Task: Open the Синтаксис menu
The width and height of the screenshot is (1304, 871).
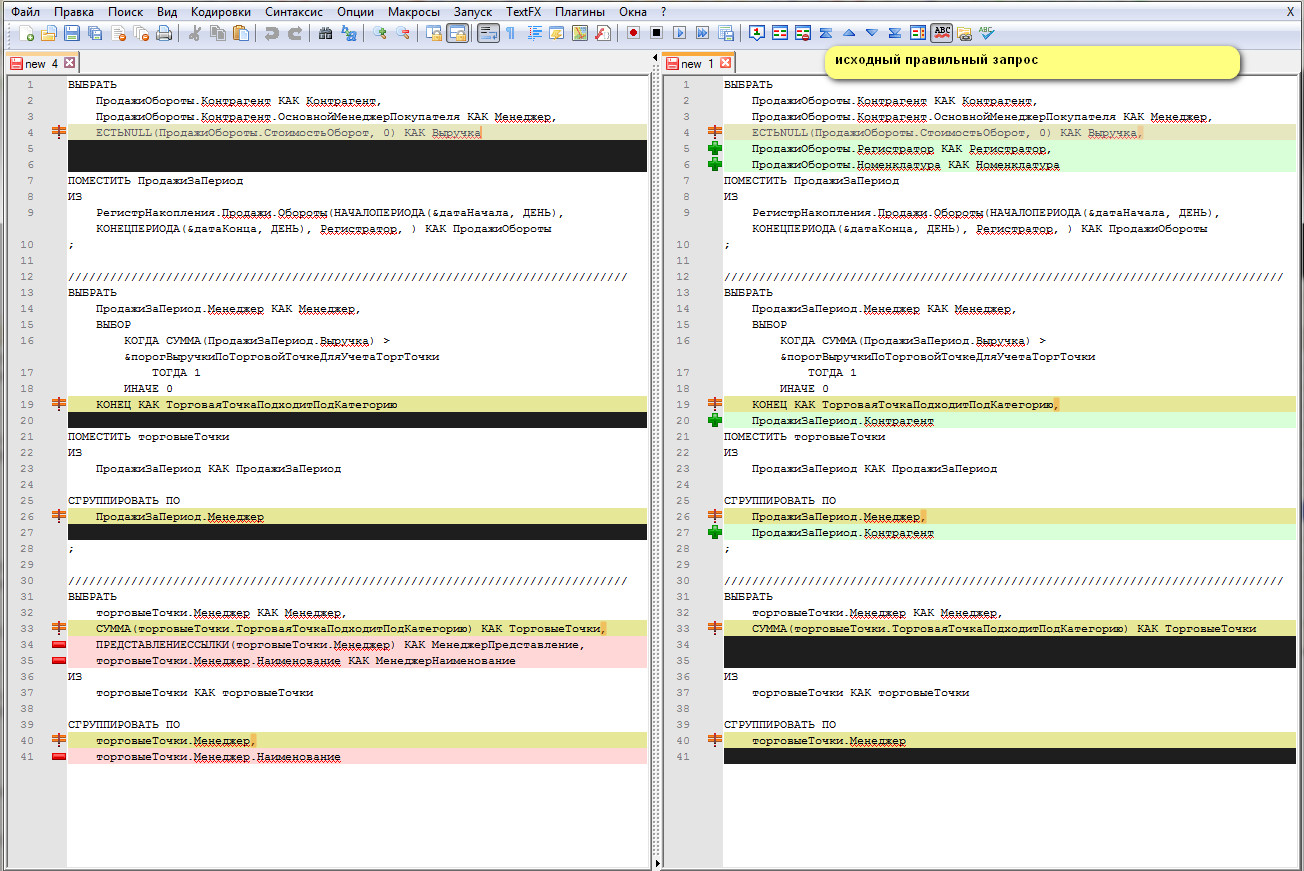Action: pos(296,12)
